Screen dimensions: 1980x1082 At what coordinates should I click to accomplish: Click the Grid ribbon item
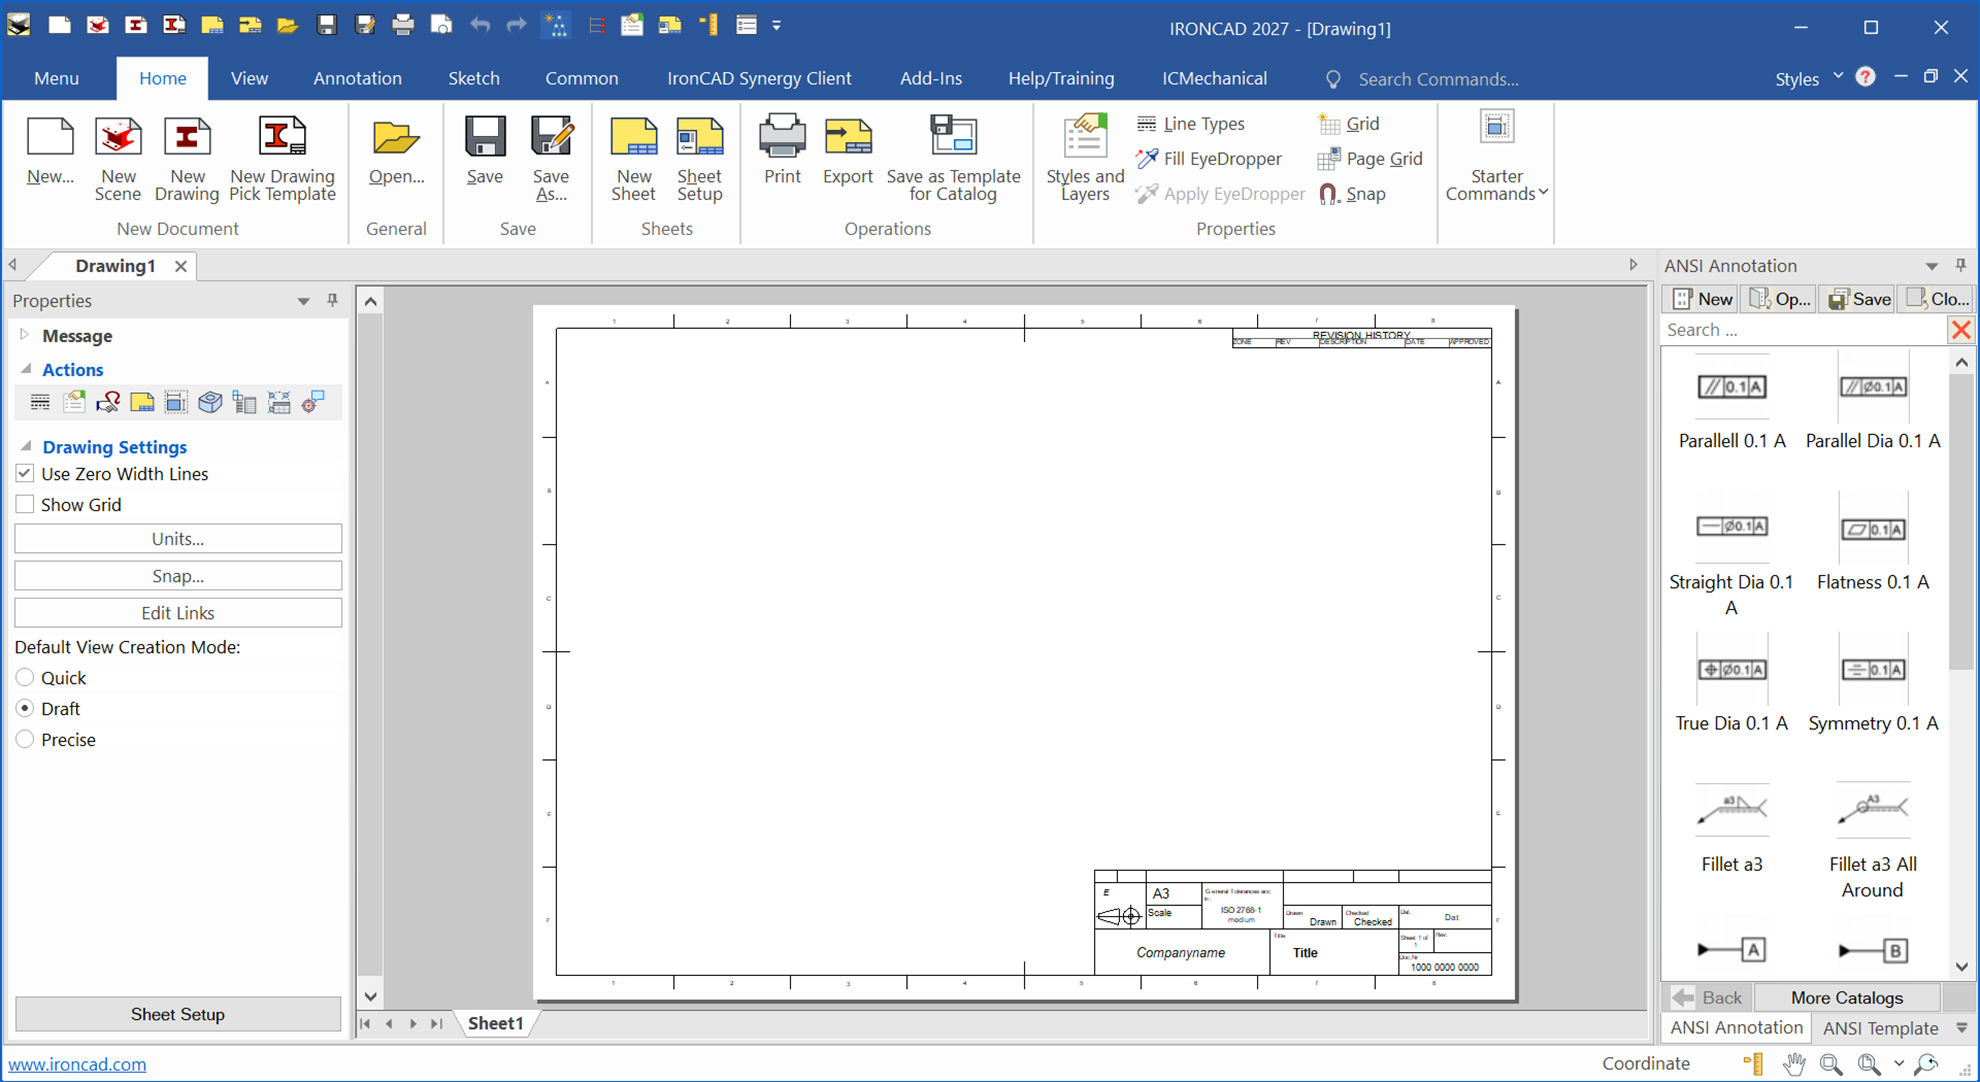pos(1349,124)
